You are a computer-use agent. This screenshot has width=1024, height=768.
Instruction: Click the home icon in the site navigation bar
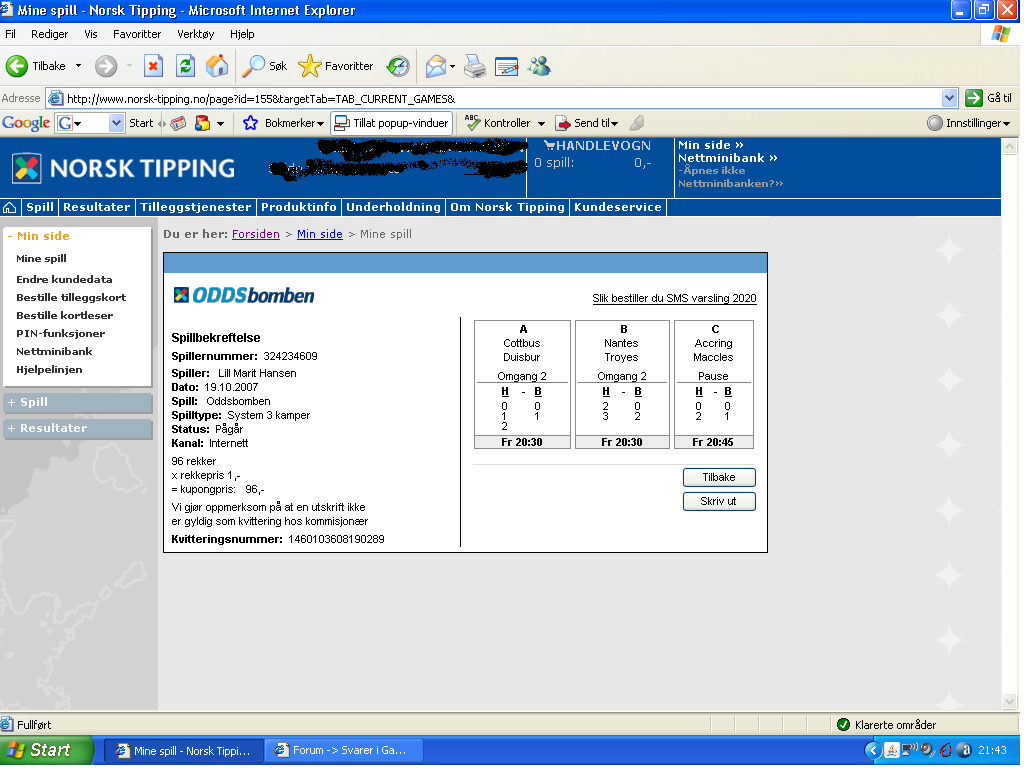tap(10, 208)
